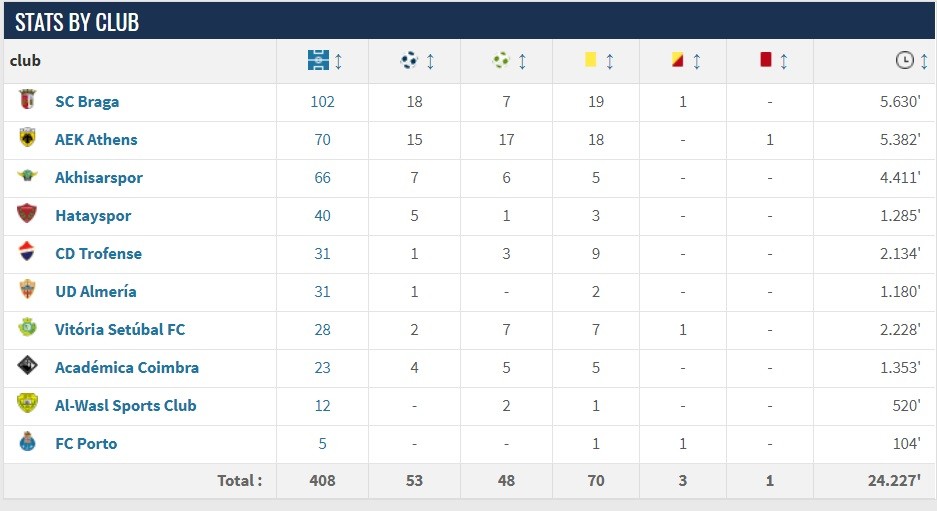Click AEK Athens appearances count 70
937x511 pixels.
click(x=322, y=140)
